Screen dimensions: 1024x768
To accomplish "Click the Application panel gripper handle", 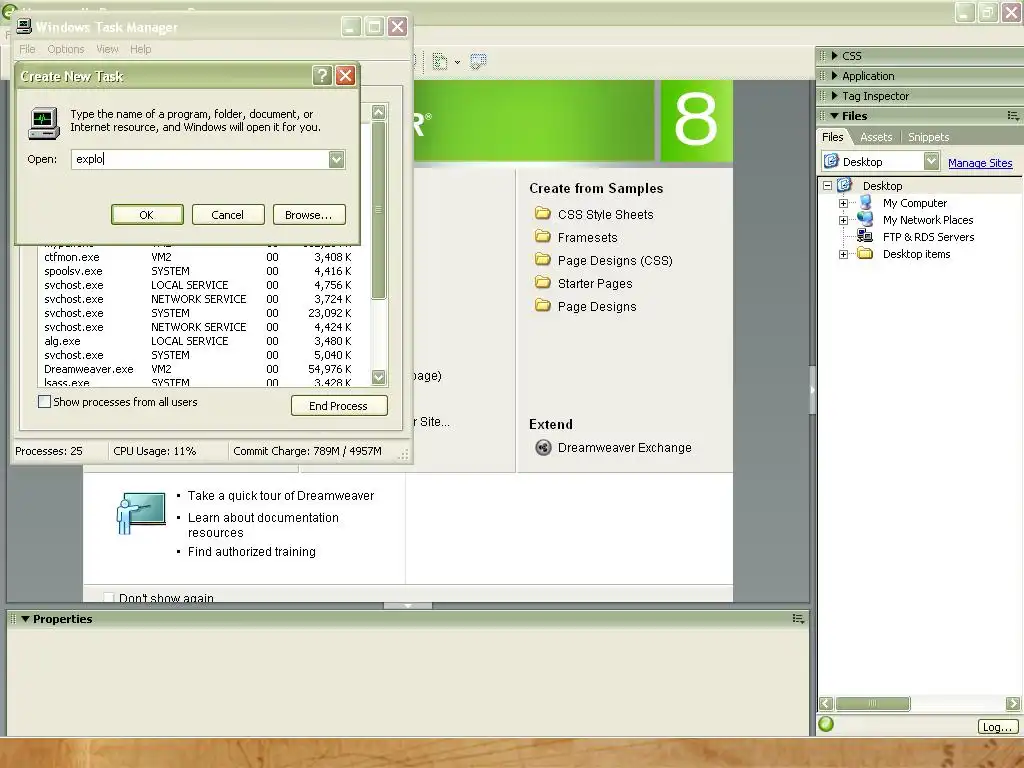I will coord(823,76).
